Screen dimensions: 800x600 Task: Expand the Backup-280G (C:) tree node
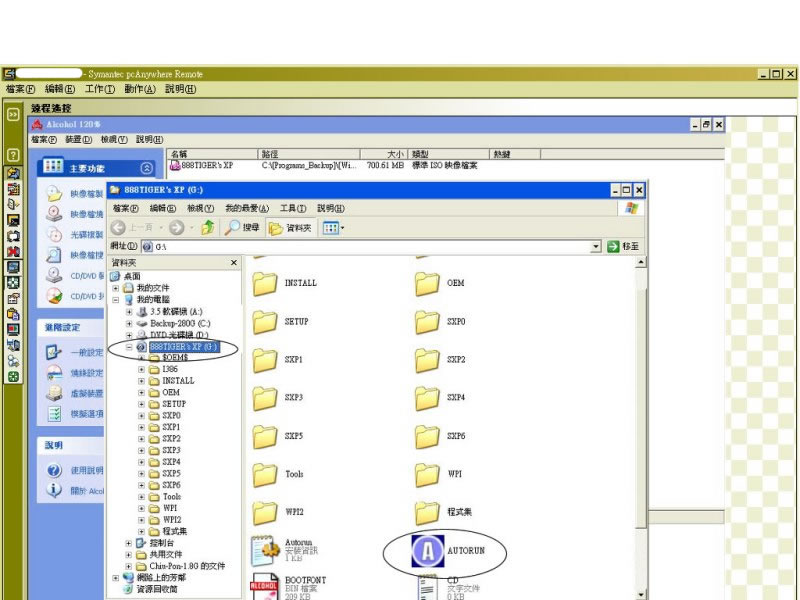click(129, 323)
